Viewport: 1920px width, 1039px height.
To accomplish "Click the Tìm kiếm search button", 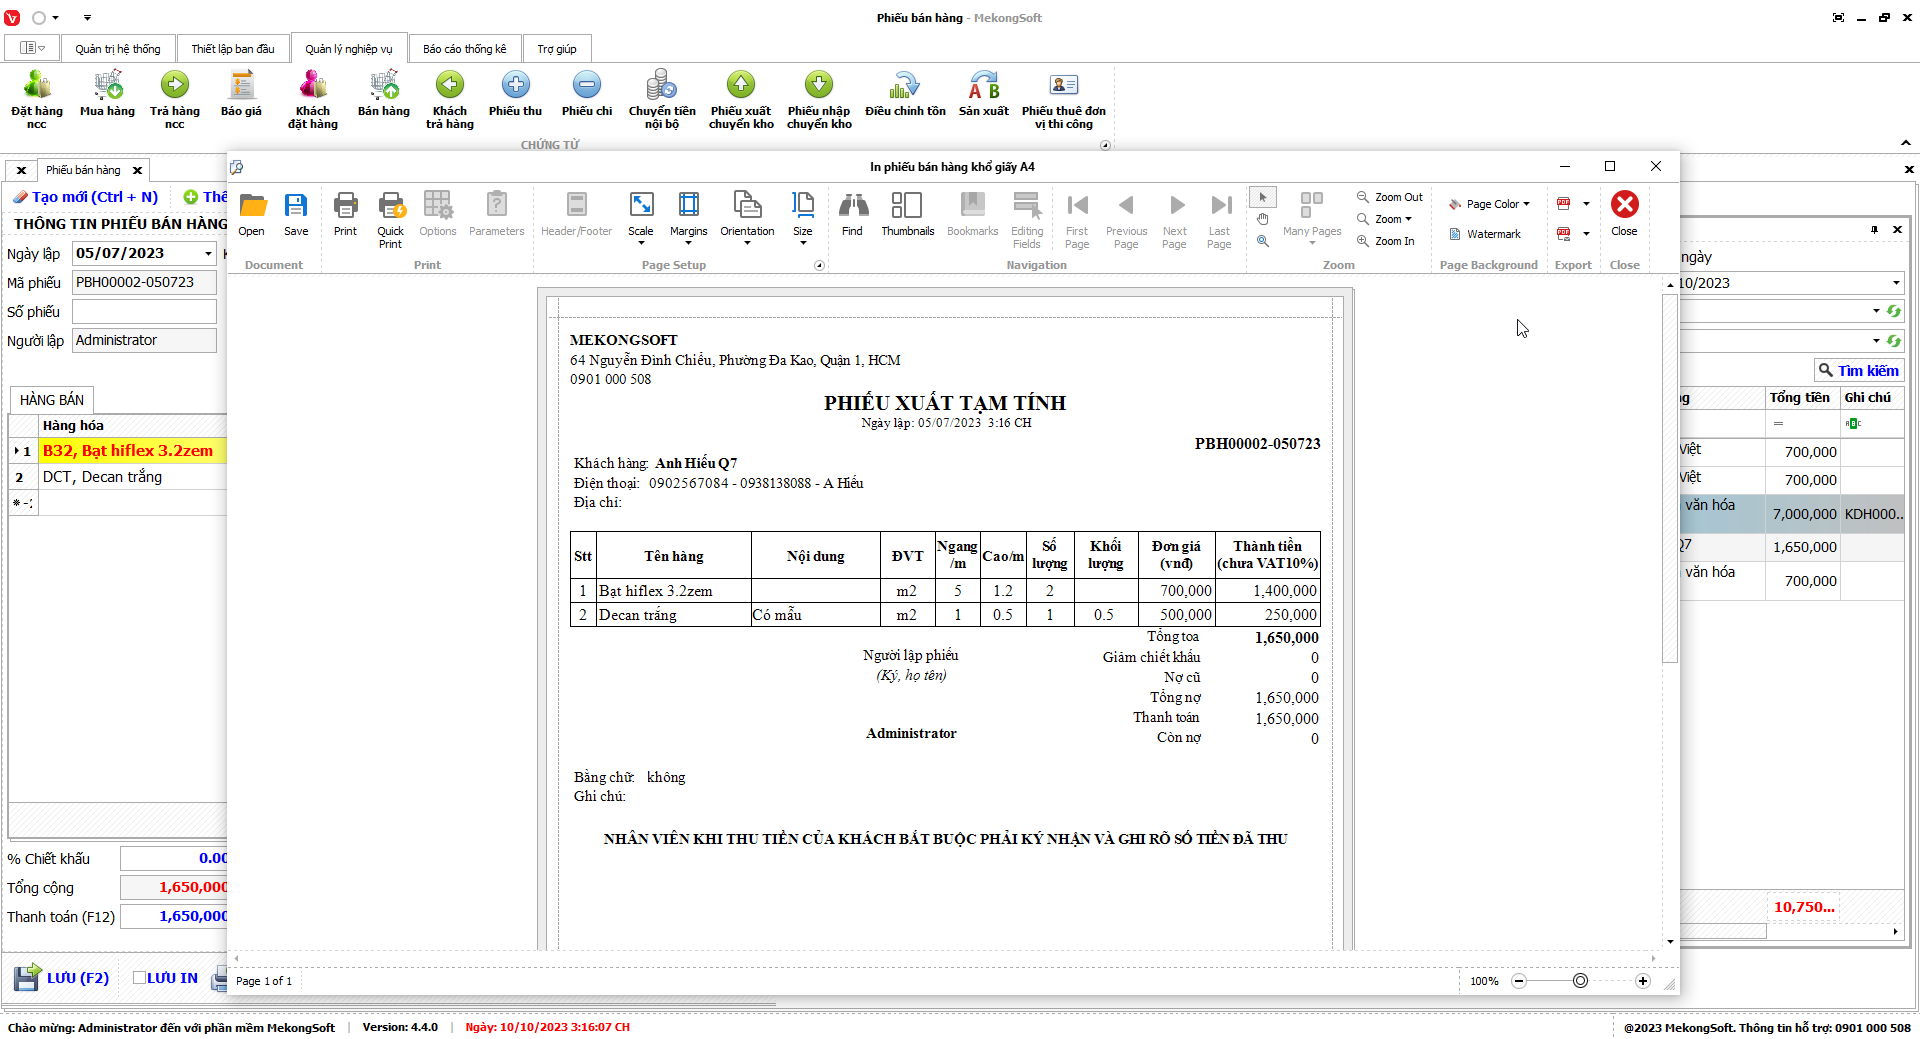I will [x=1858, y=370].
